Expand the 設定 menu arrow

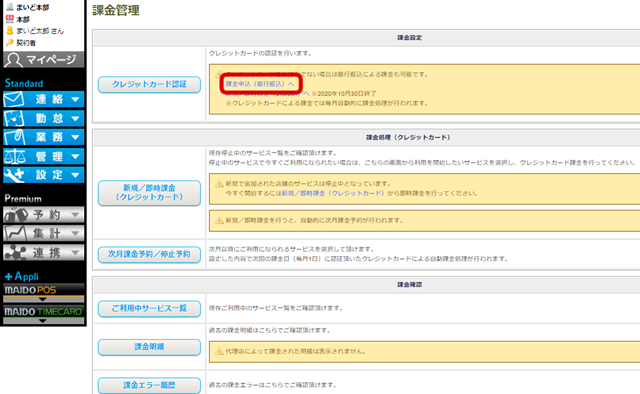pyautogui.click(x=75, y=175)
